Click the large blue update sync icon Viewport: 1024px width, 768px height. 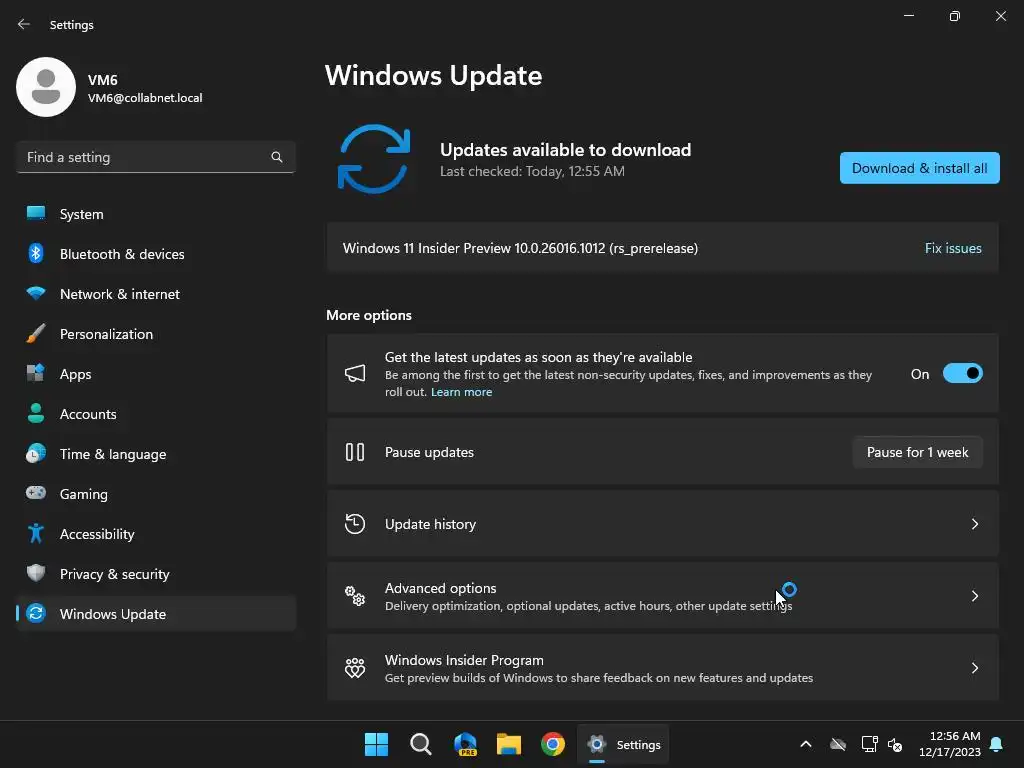(x=374, y=159)
